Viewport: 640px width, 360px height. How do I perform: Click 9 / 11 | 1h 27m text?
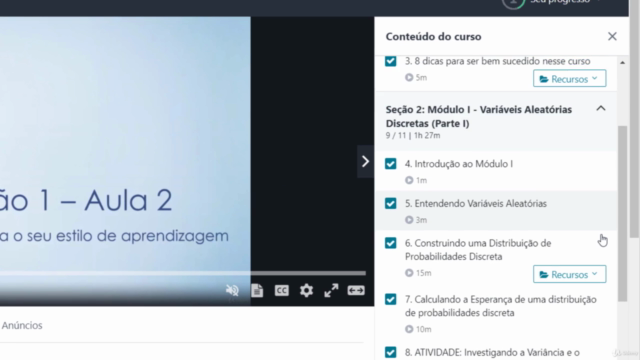(413, 136)
